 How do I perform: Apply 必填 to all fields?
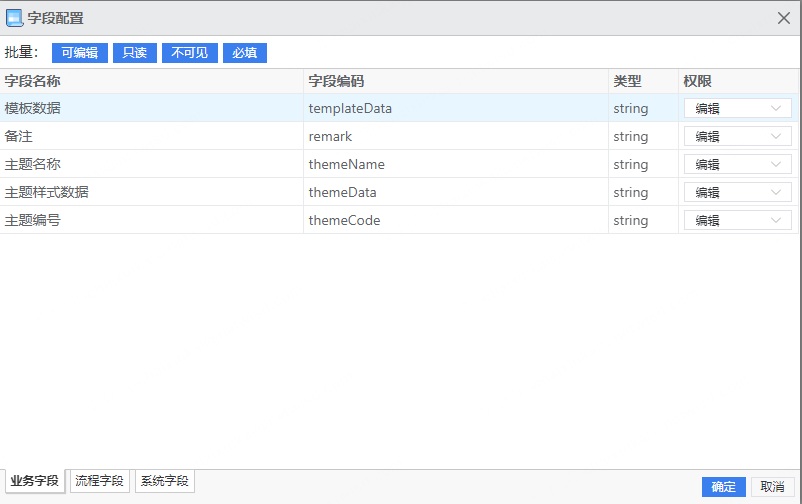tap(245, 53)
